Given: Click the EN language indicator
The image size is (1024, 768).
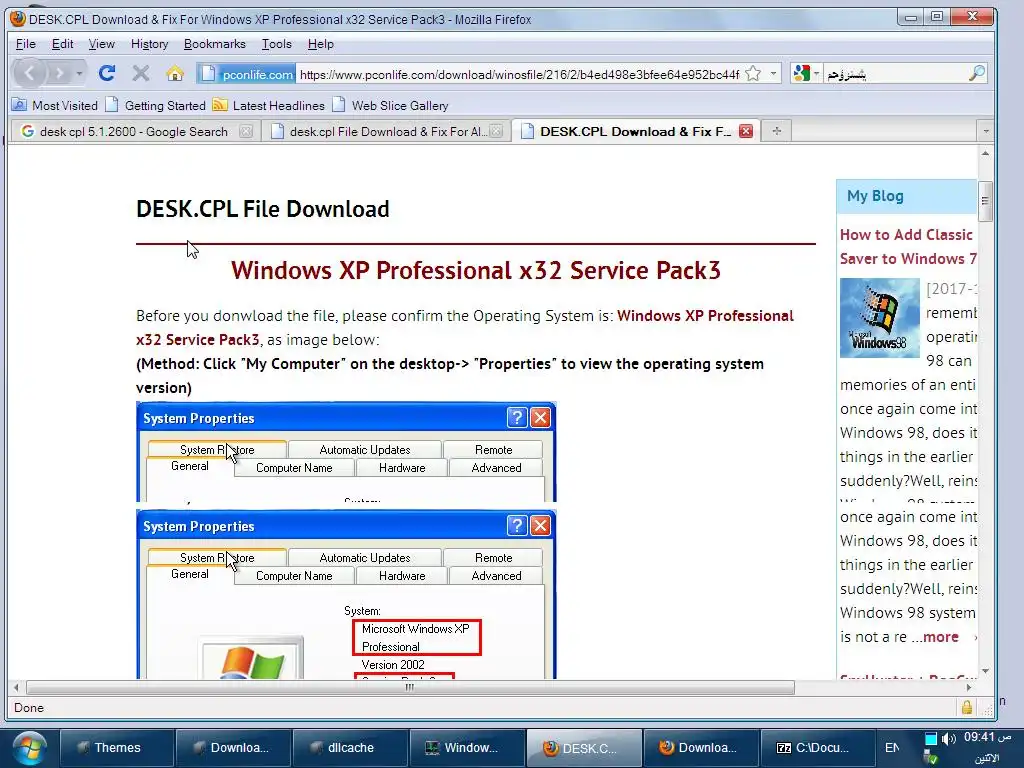Looking at the screenshot, I should pos(892,748).
